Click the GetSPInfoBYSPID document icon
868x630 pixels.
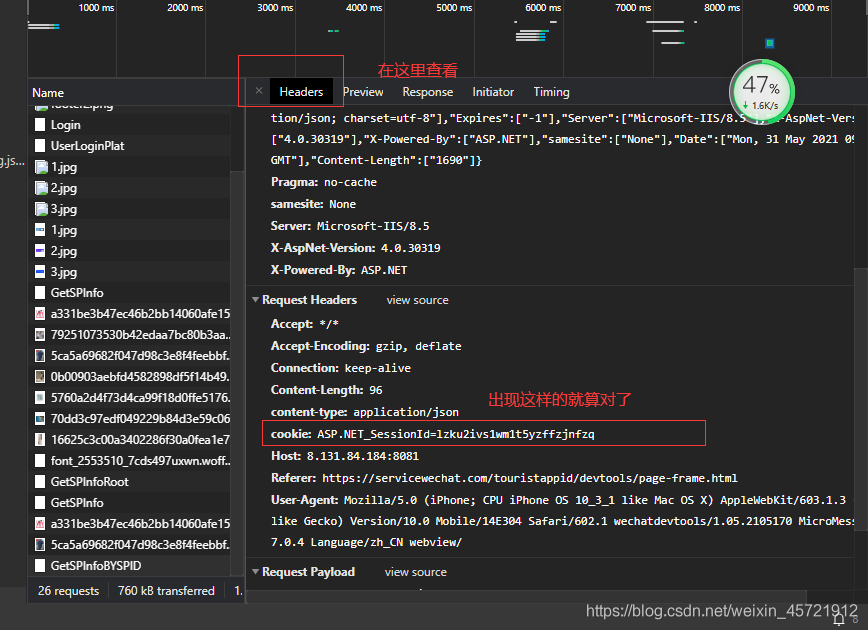(40, 566)
